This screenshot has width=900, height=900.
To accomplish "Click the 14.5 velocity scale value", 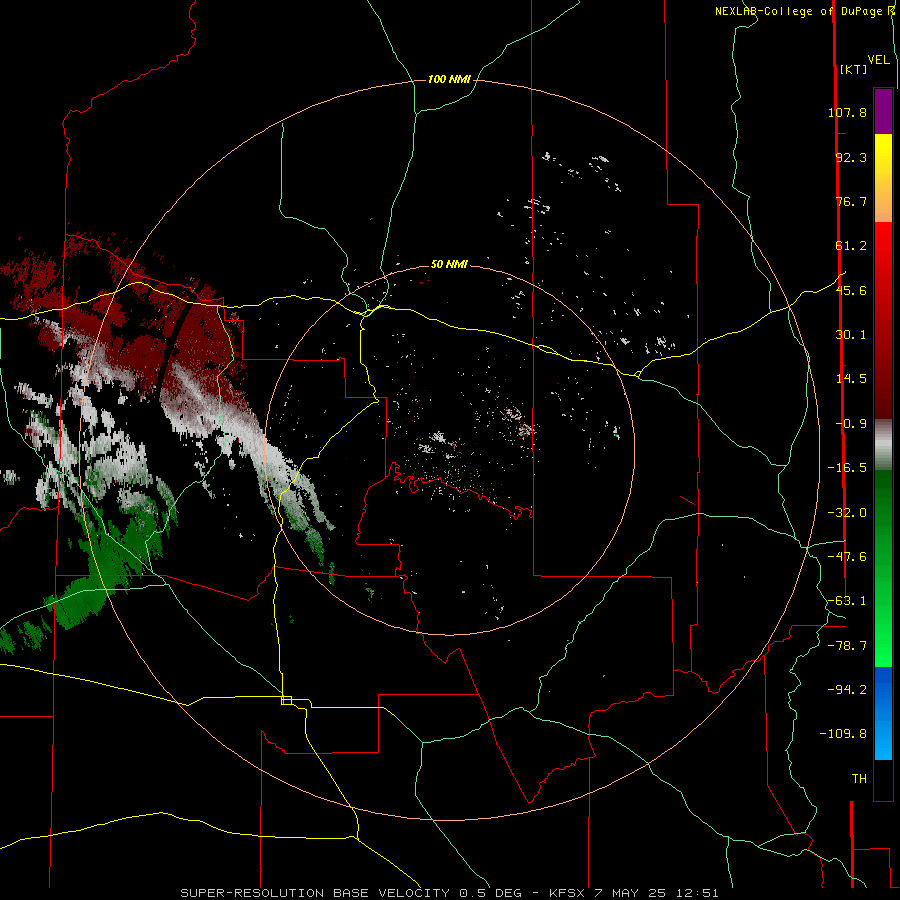I will pyautogui.click(x=851, y=379).
